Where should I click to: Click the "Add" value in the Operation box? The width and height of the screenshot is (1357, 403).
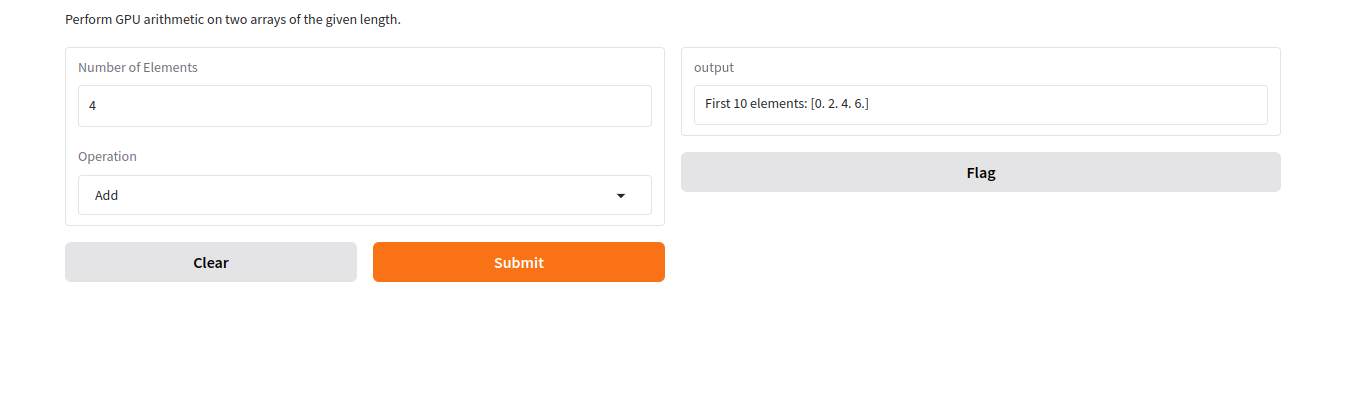point(107,196)
